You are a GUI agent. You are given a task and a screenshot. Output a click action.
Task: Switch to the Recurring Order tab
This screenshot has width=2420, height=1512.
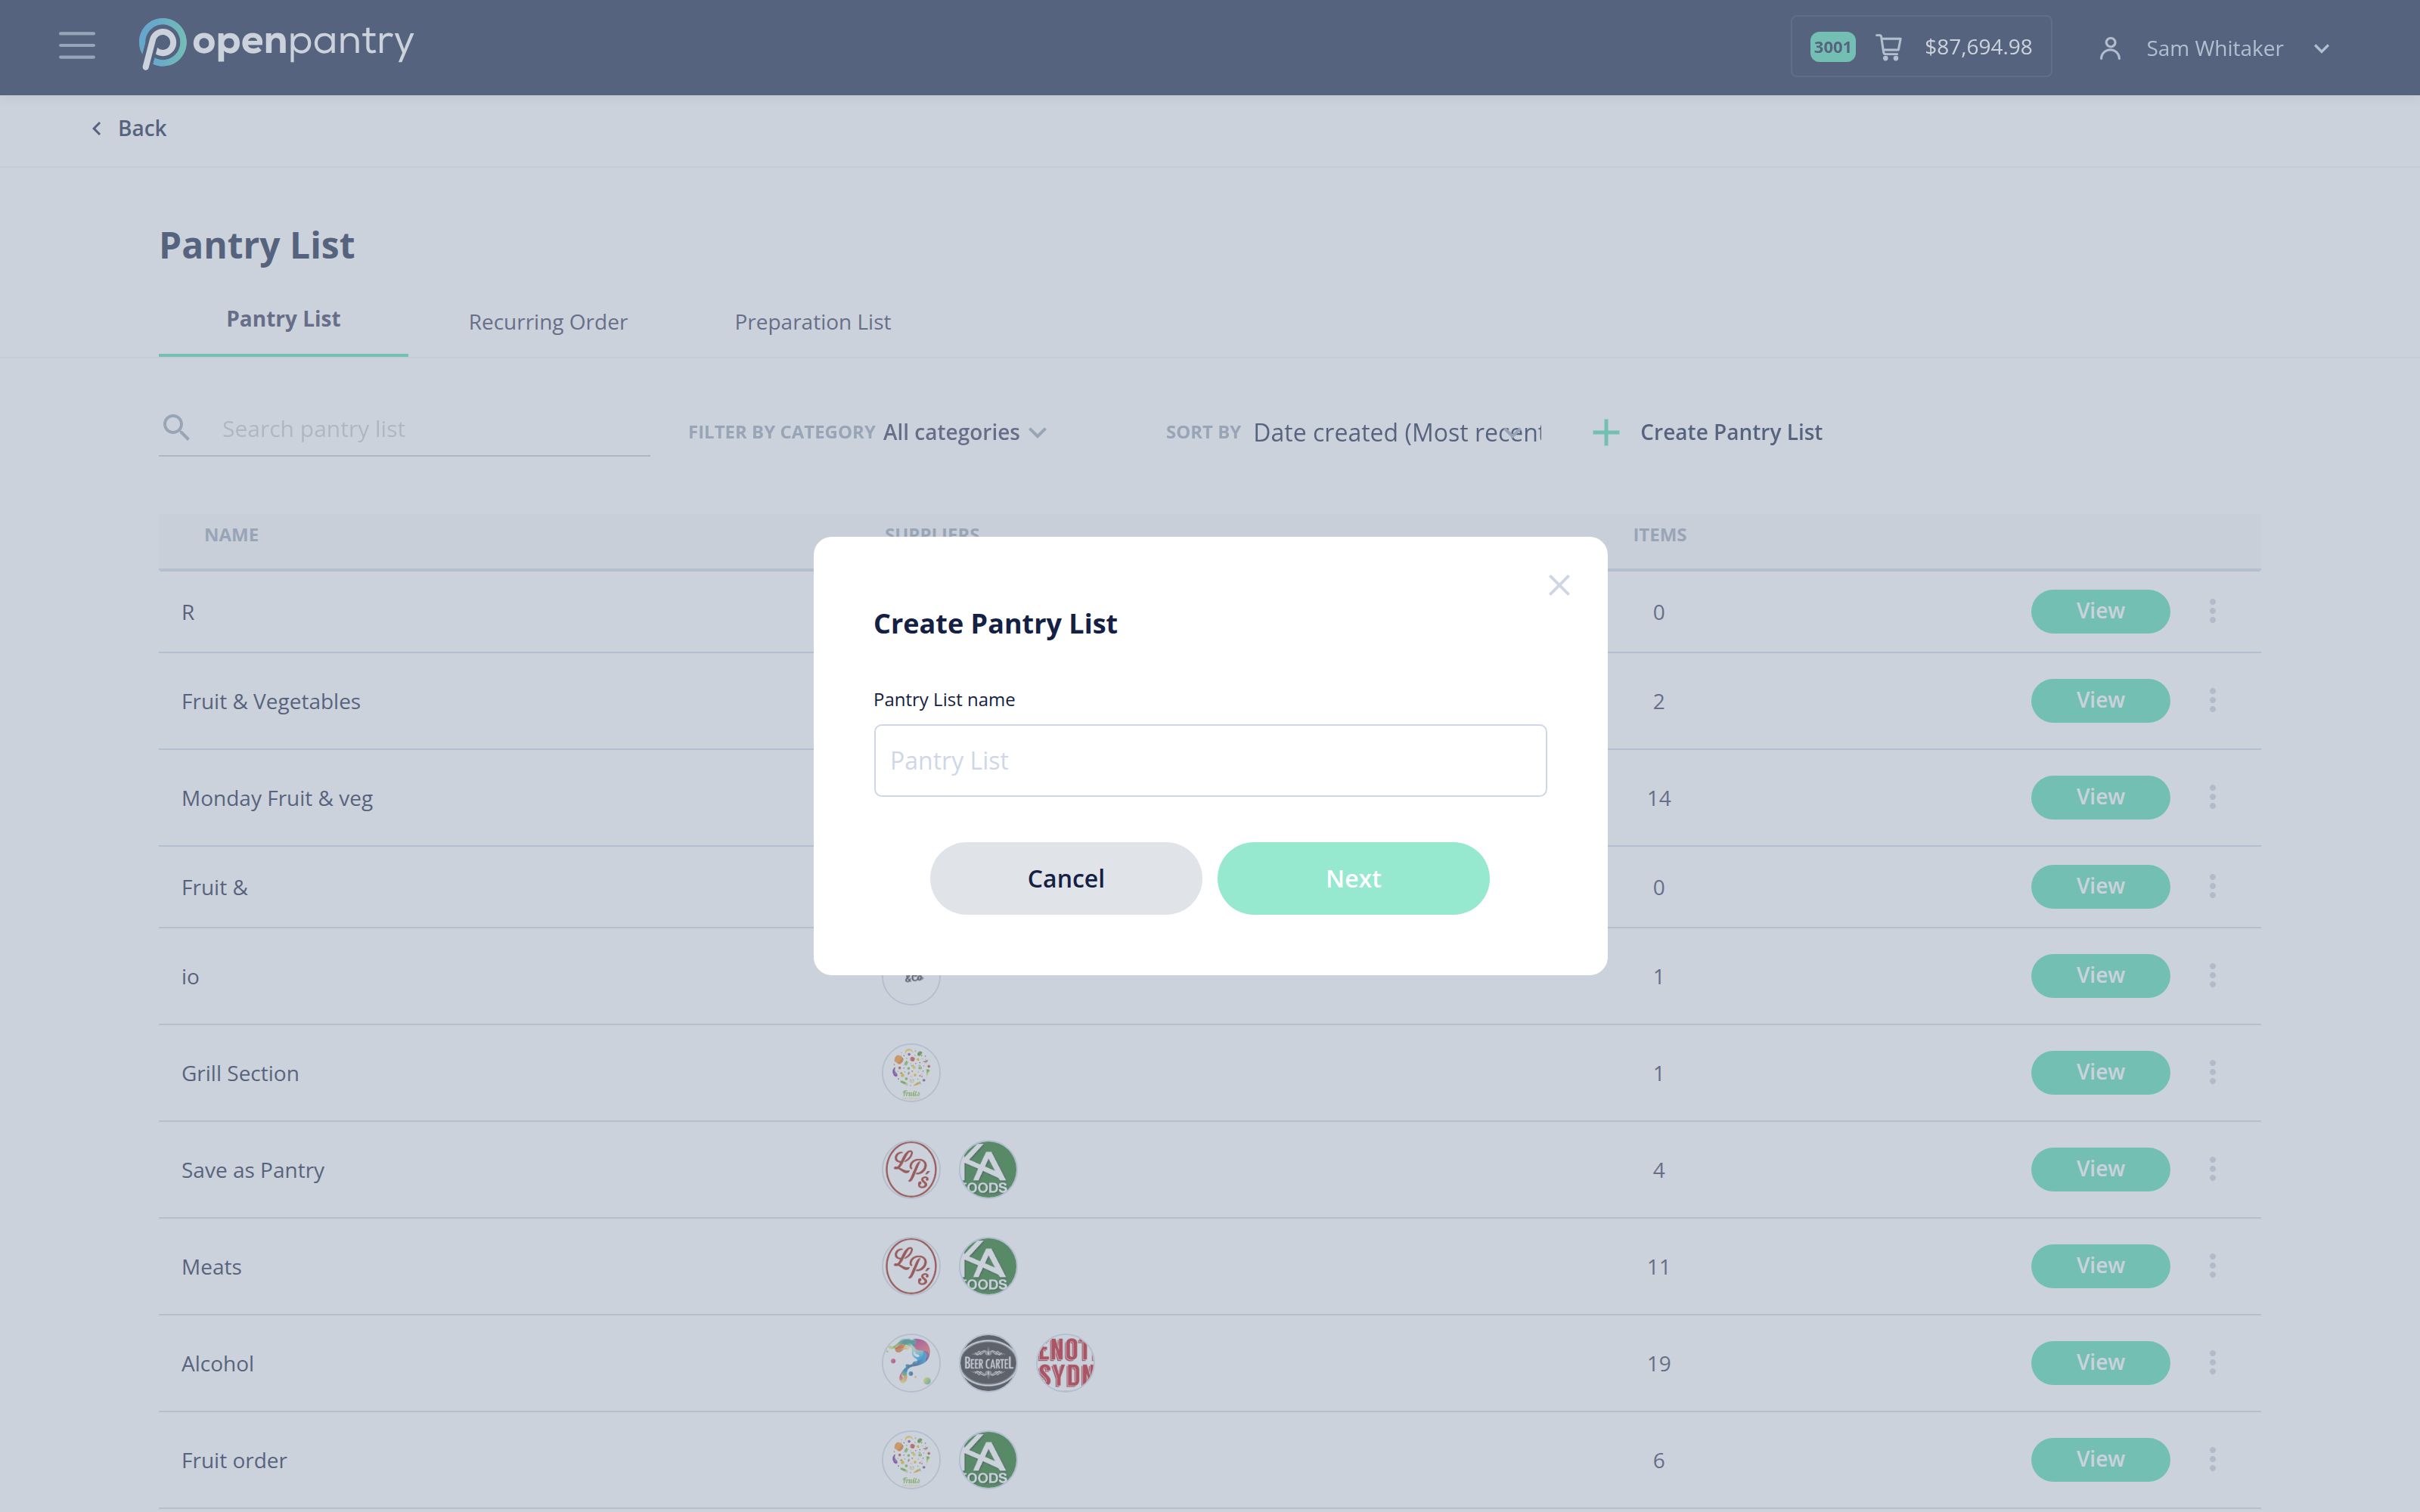tap(548, 322)
